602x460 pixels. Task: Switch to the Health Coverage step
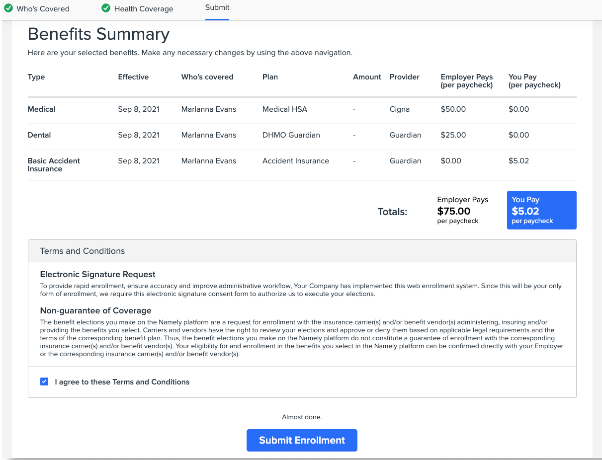142,8
